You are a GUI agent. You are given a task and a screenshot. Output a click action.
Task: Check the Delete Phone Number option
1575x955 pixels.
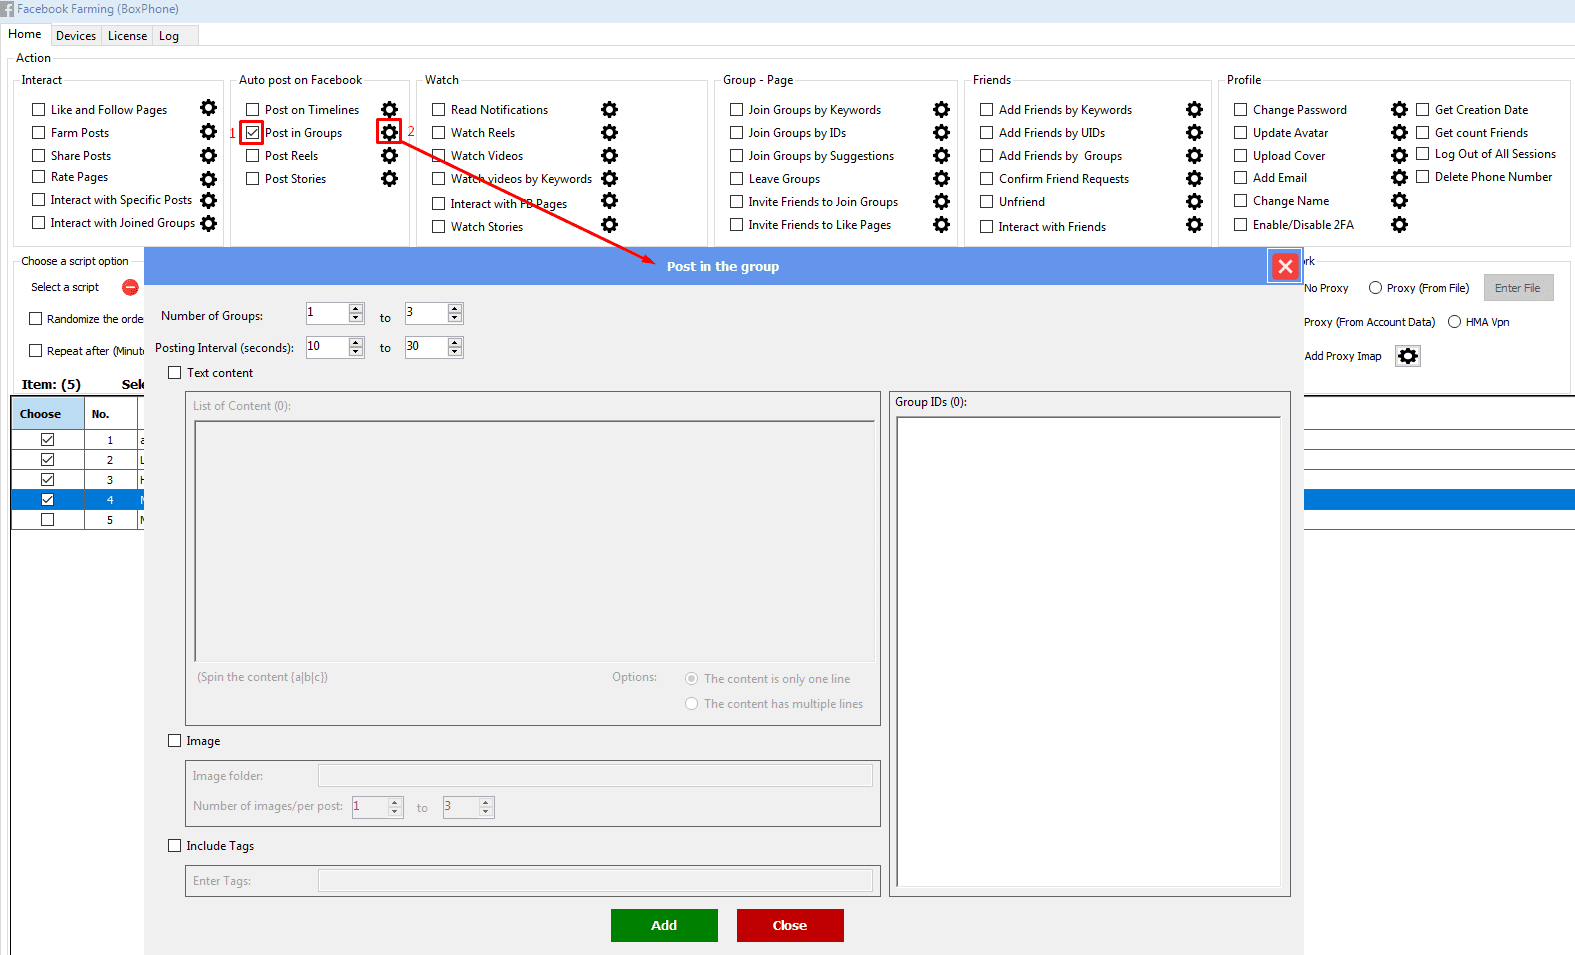point(1422,176)
